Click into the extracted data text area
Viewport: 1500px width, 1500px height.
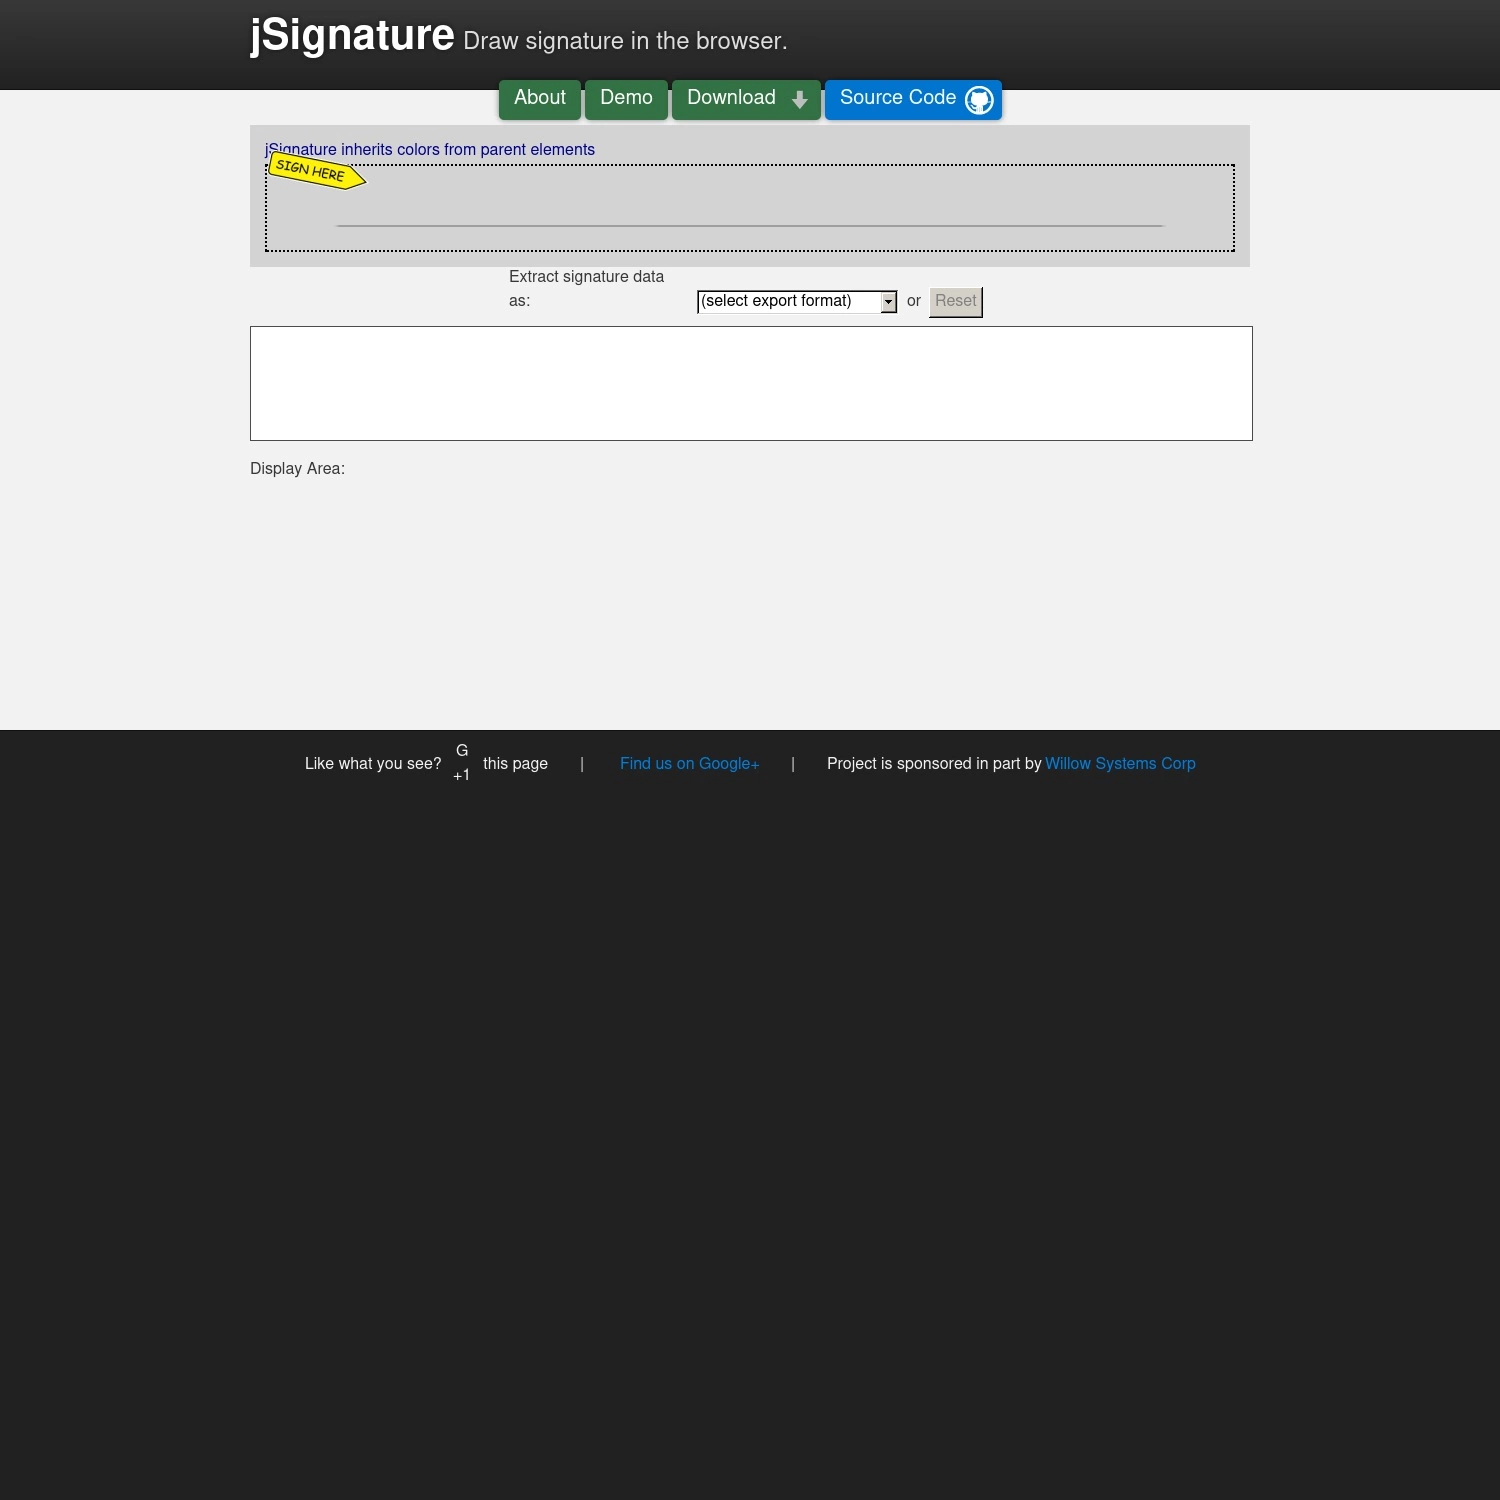(x=751, y=383)
